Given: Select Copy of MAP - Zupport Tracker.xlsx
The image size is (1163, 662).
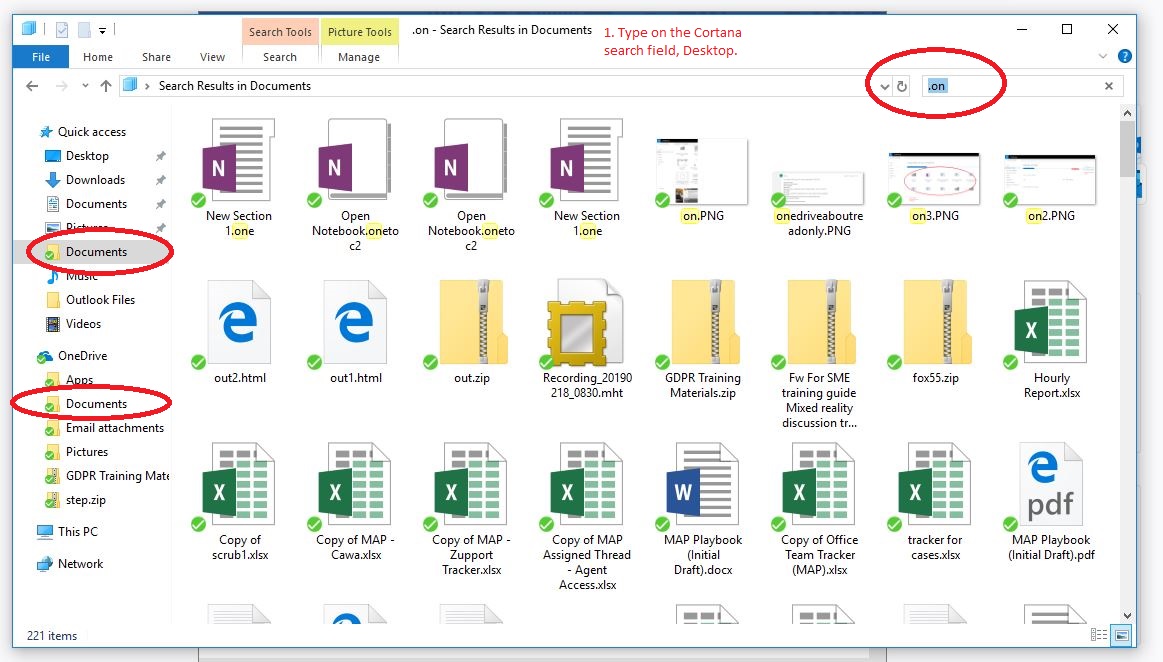Looking at the screenshot, I should point(472,509).
